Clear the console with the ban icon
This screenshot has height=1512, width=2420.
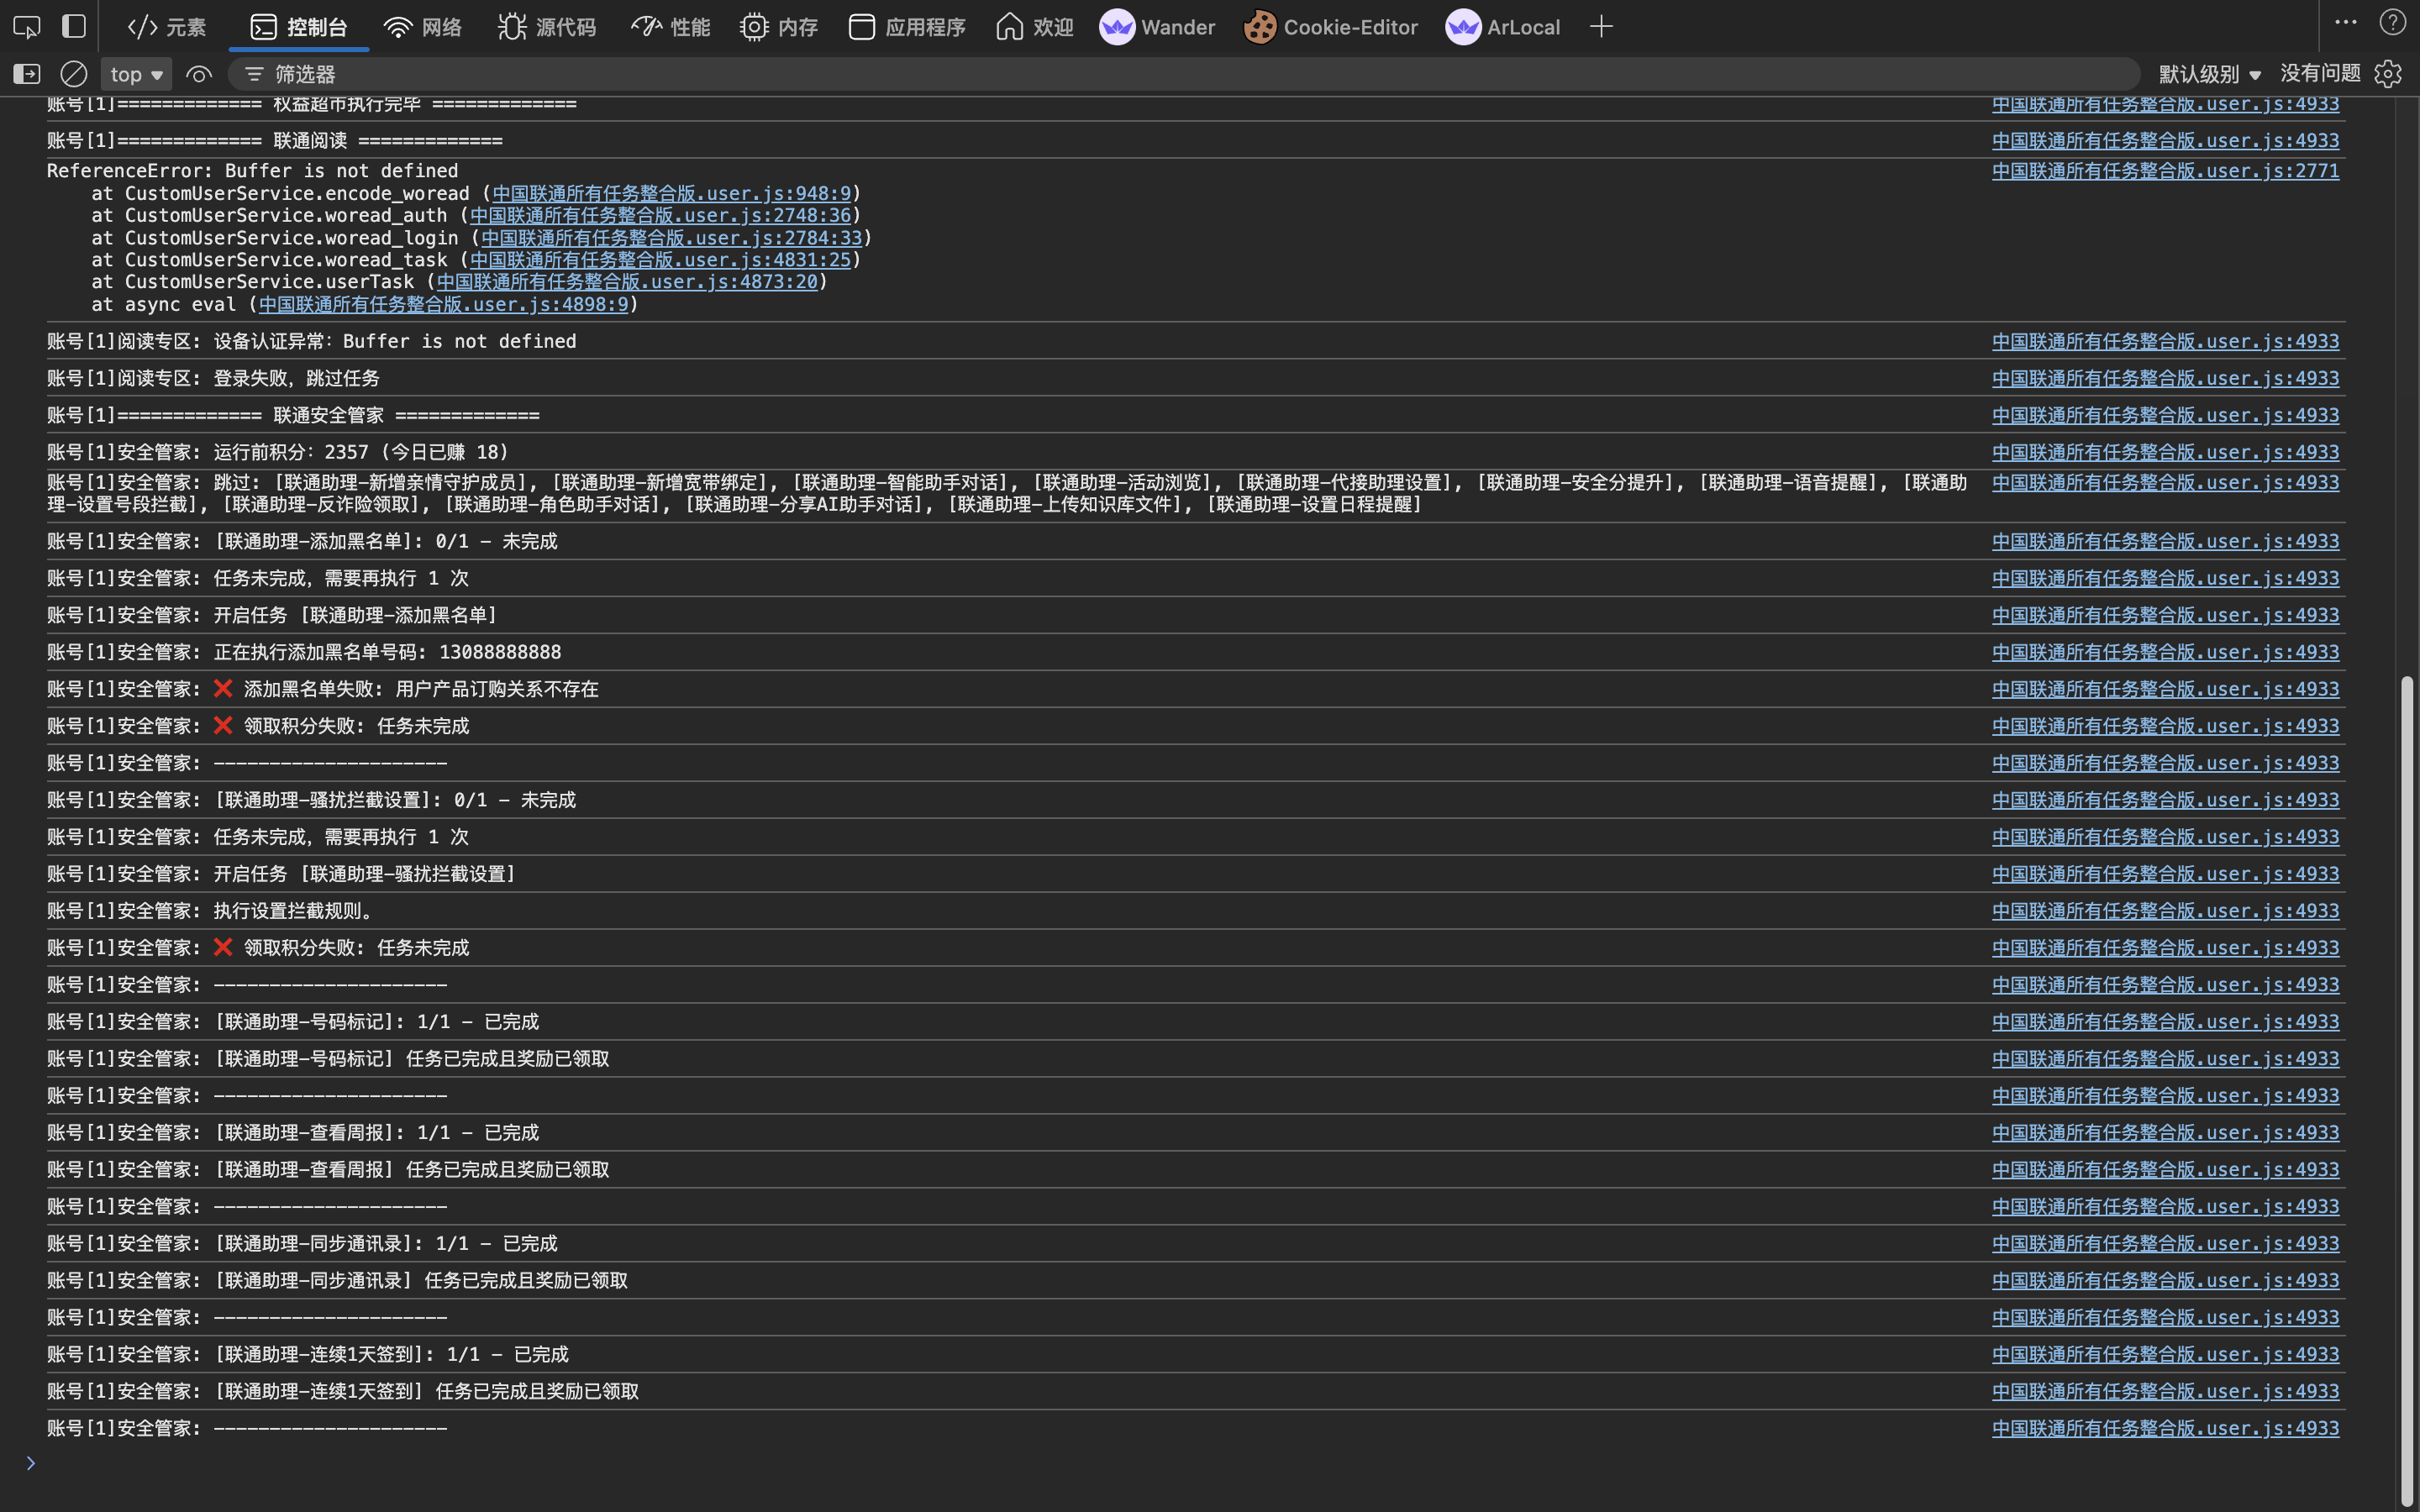tap(74, 74)
